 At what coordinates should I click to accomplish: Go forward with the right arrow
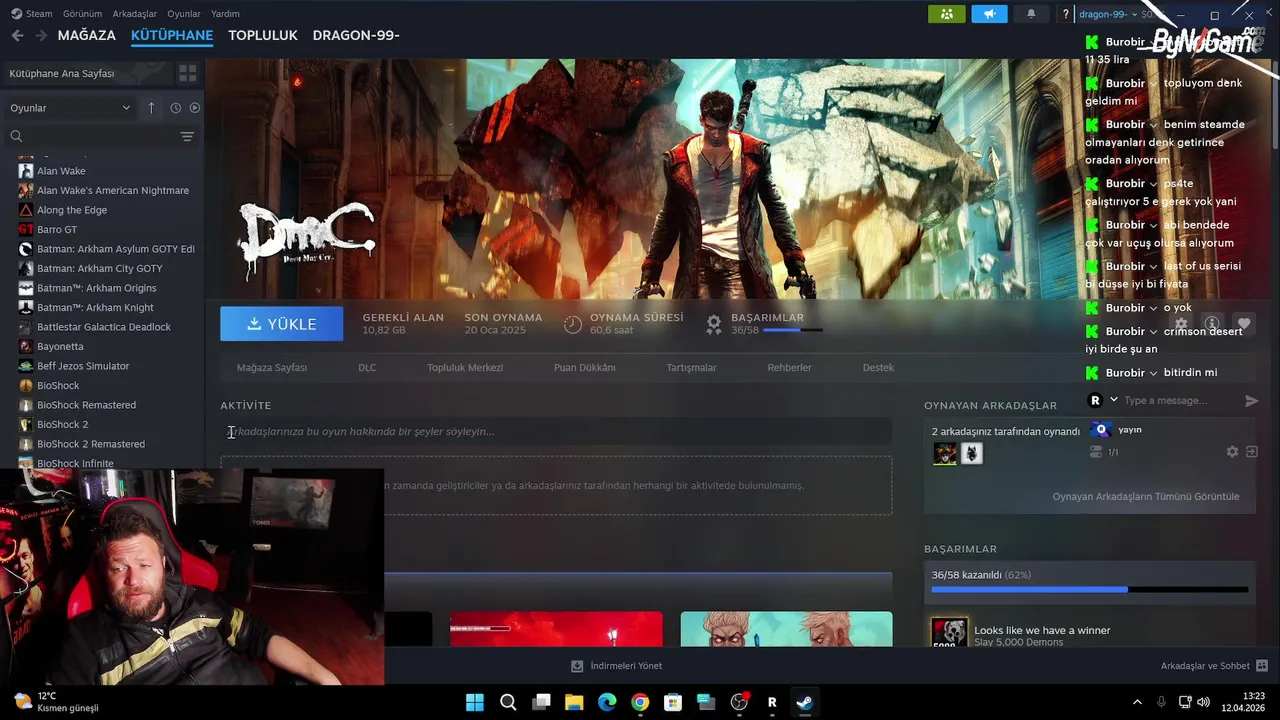pos(41,35)
